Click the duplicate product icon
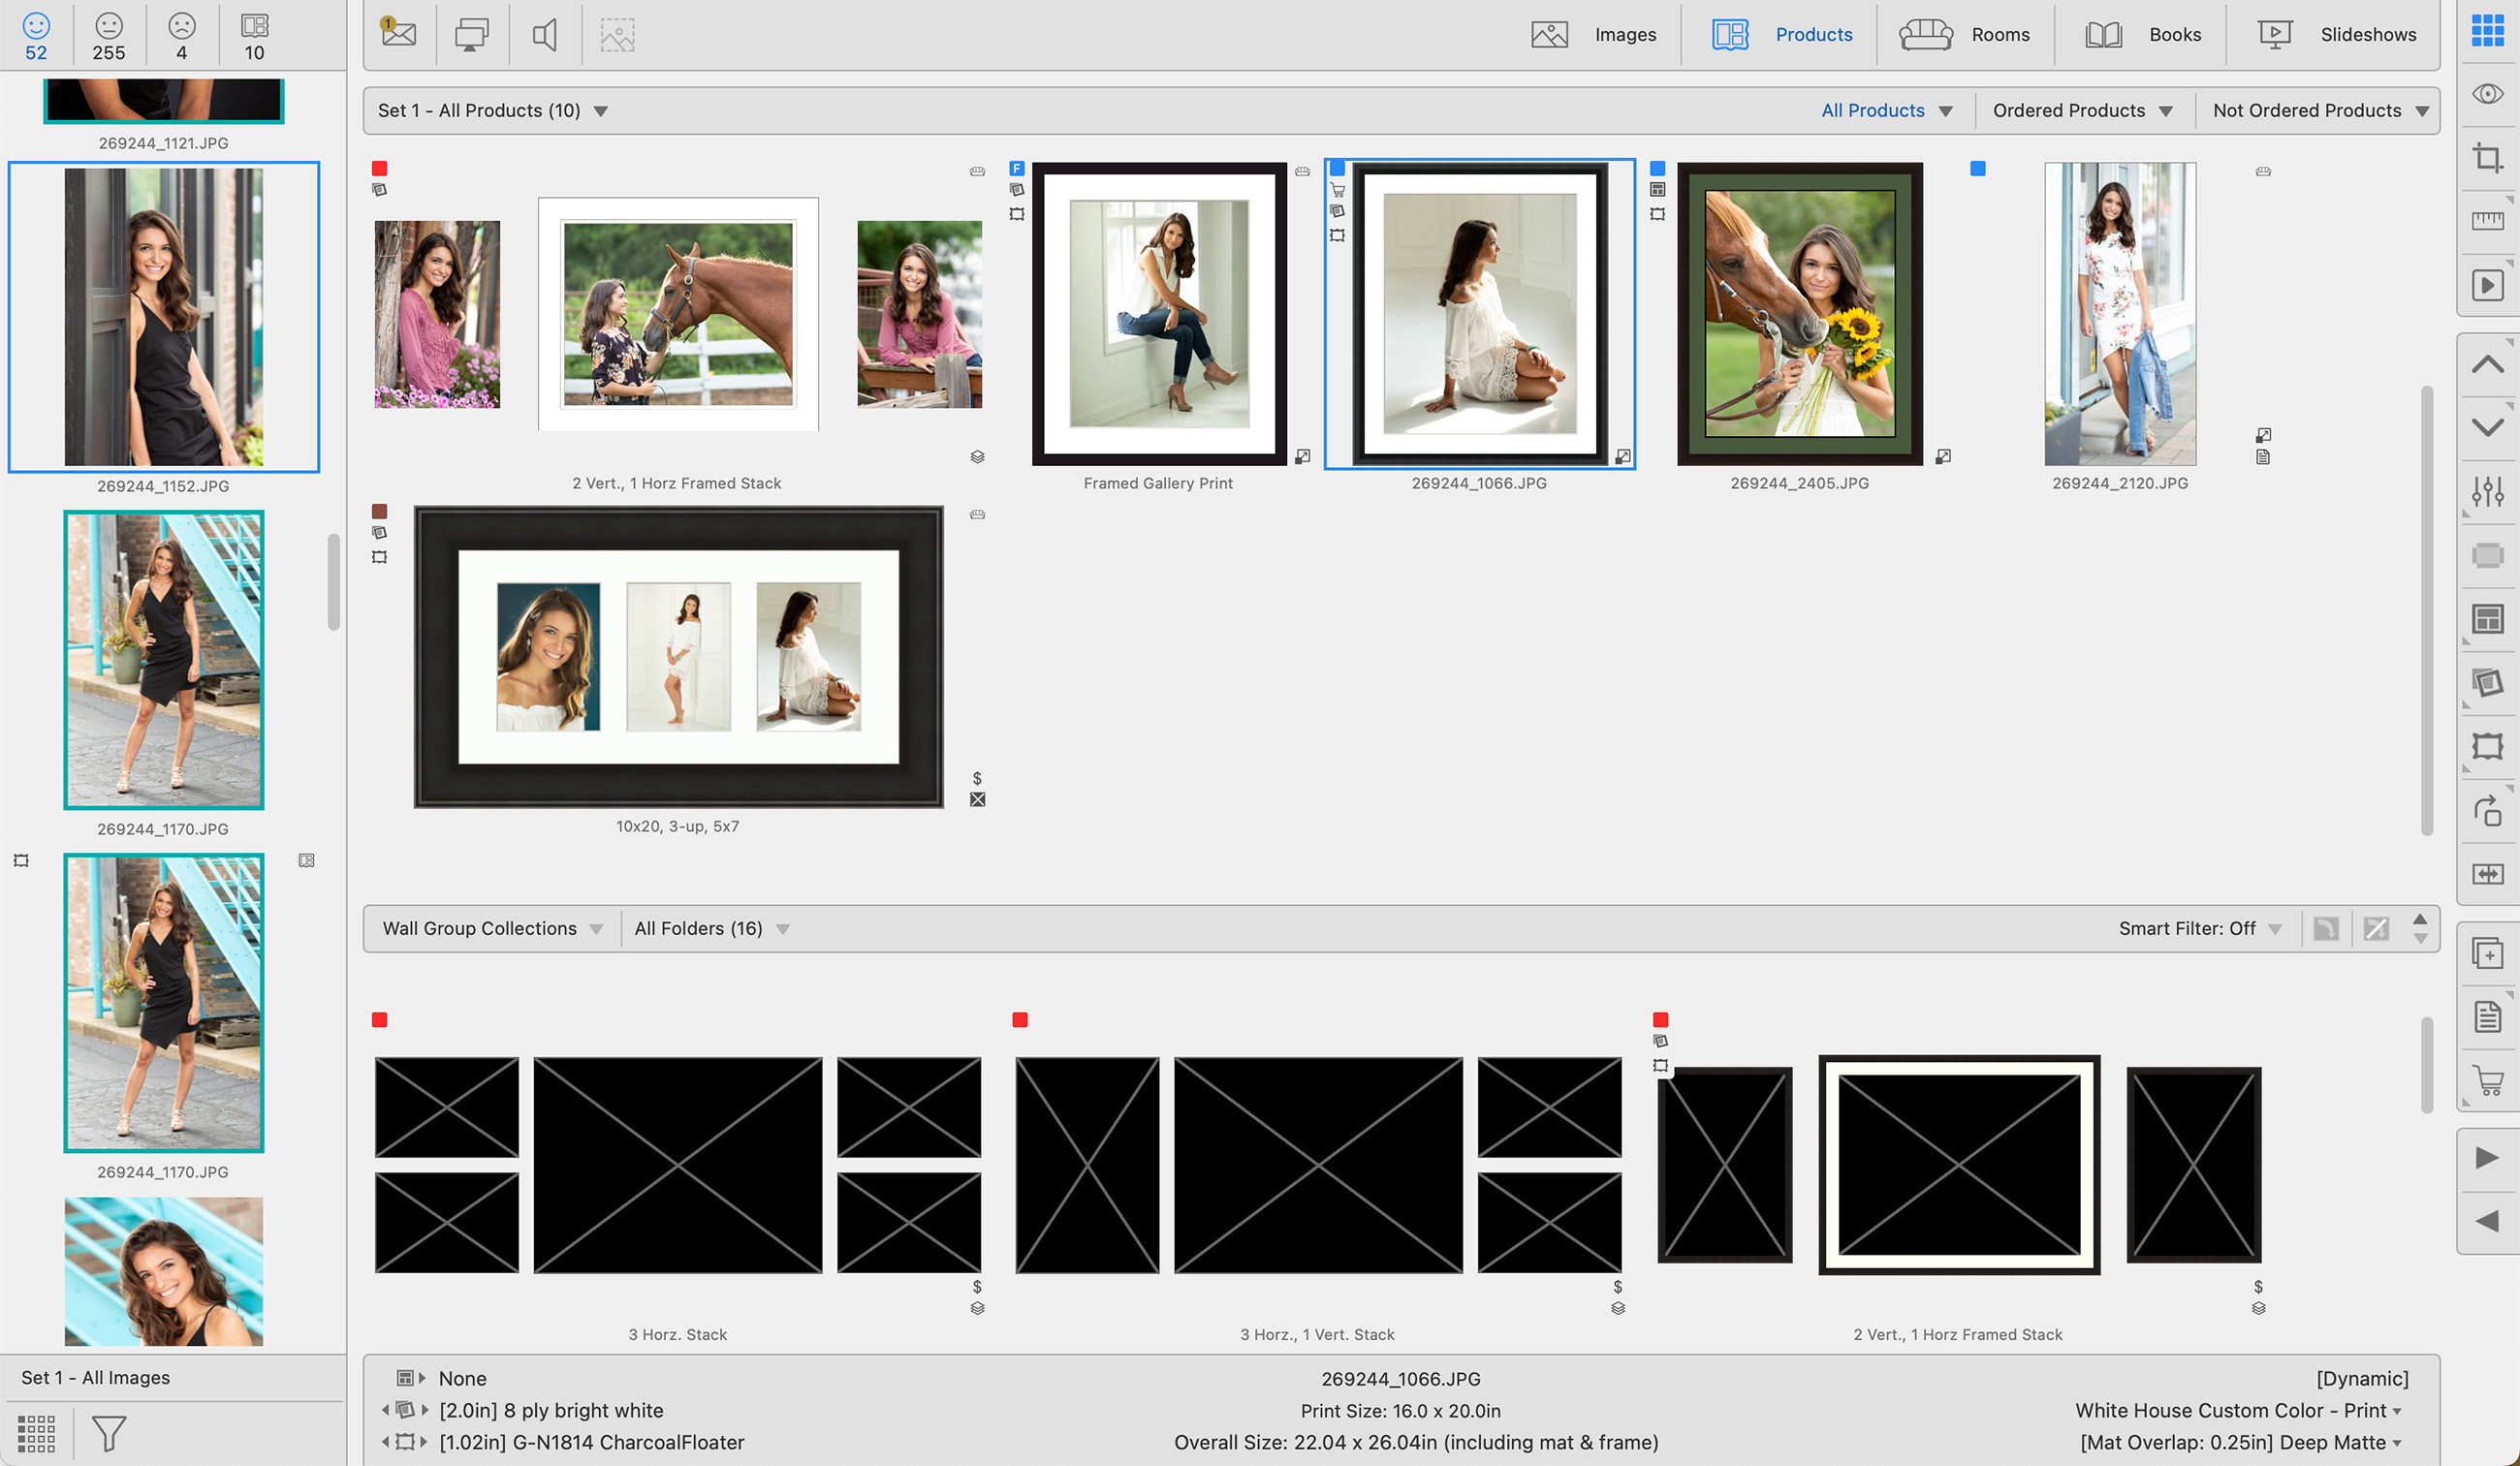 click(2487, 953)
